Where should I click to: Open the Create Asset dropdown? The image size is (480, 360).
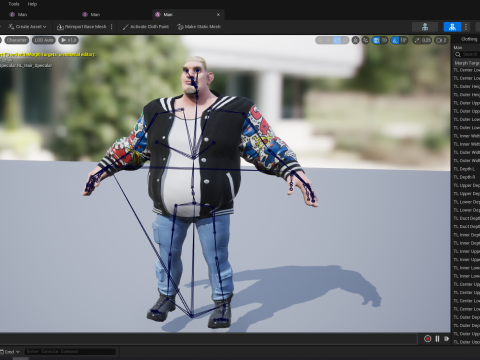coord(27,27)
